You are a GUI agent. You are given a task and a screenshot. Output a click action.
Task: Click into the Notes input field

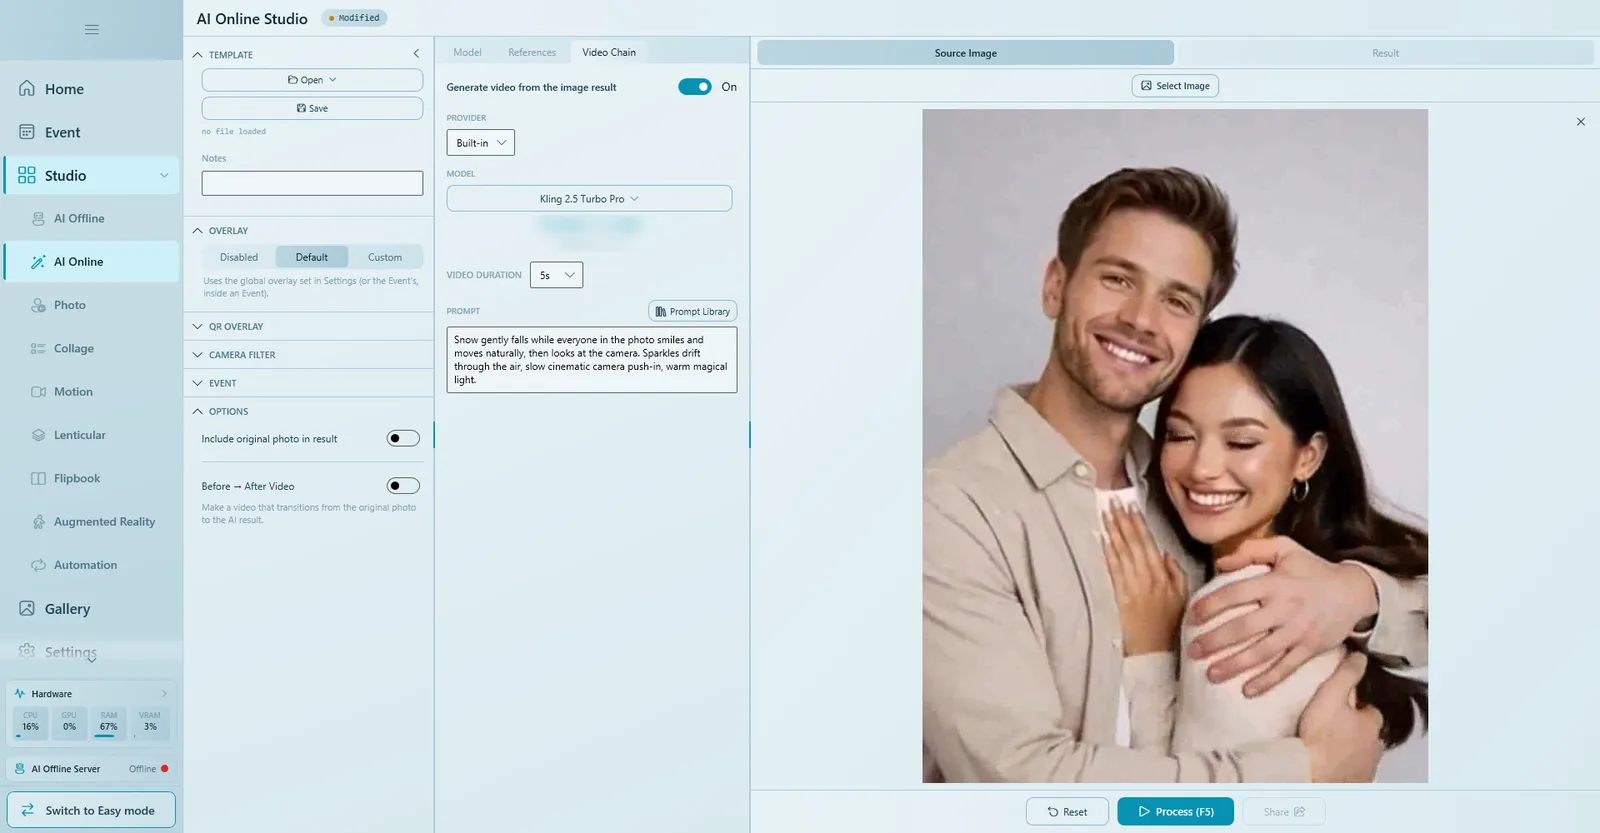(x=312, y=183)
